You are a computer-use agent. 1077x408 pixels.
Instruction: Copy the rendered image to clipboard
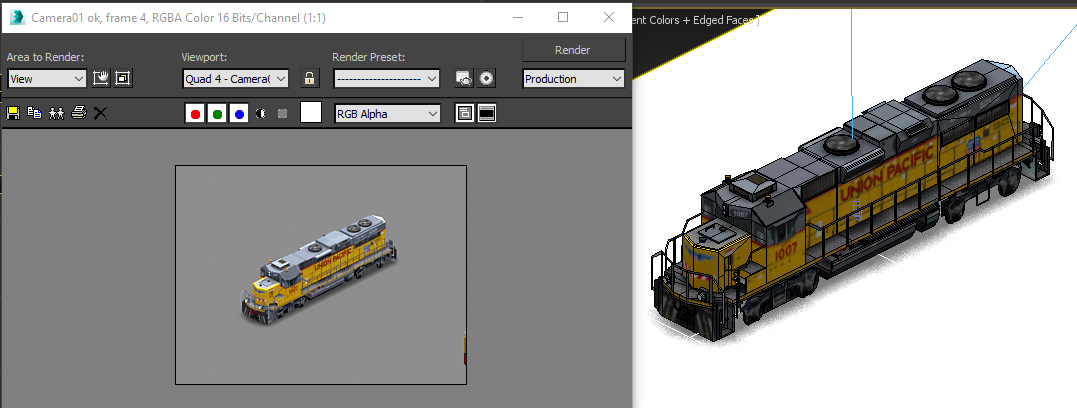pos(34,113)
